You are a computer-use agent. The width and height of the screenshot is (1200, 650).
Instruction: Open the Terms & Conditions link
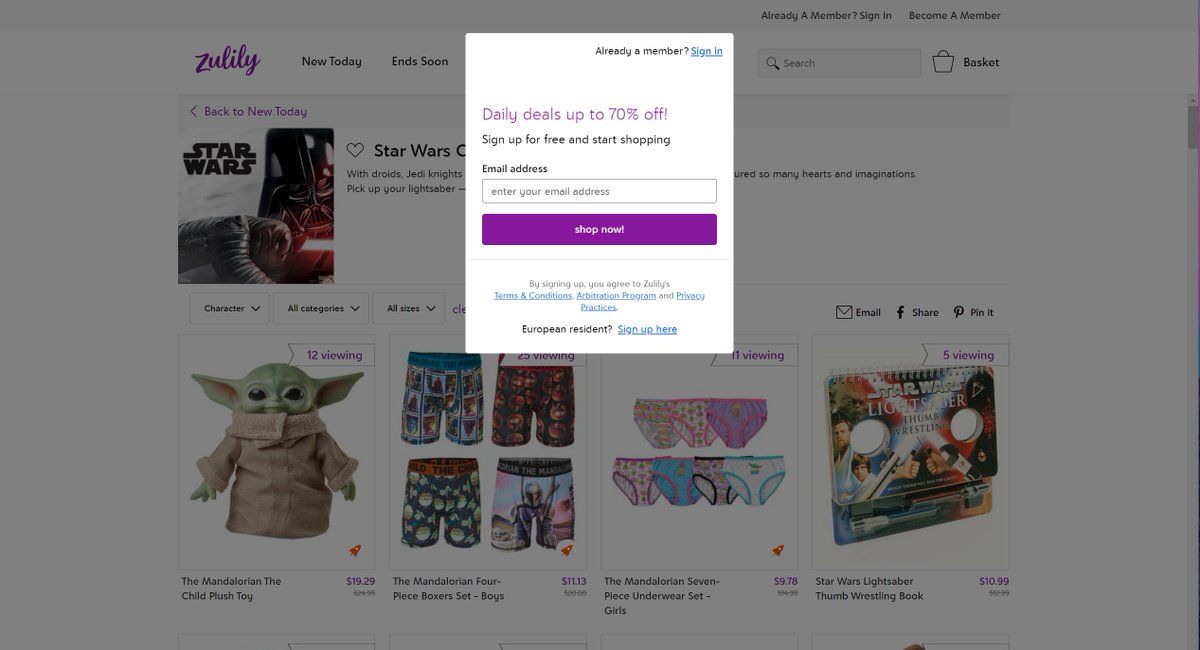[533, 296]
